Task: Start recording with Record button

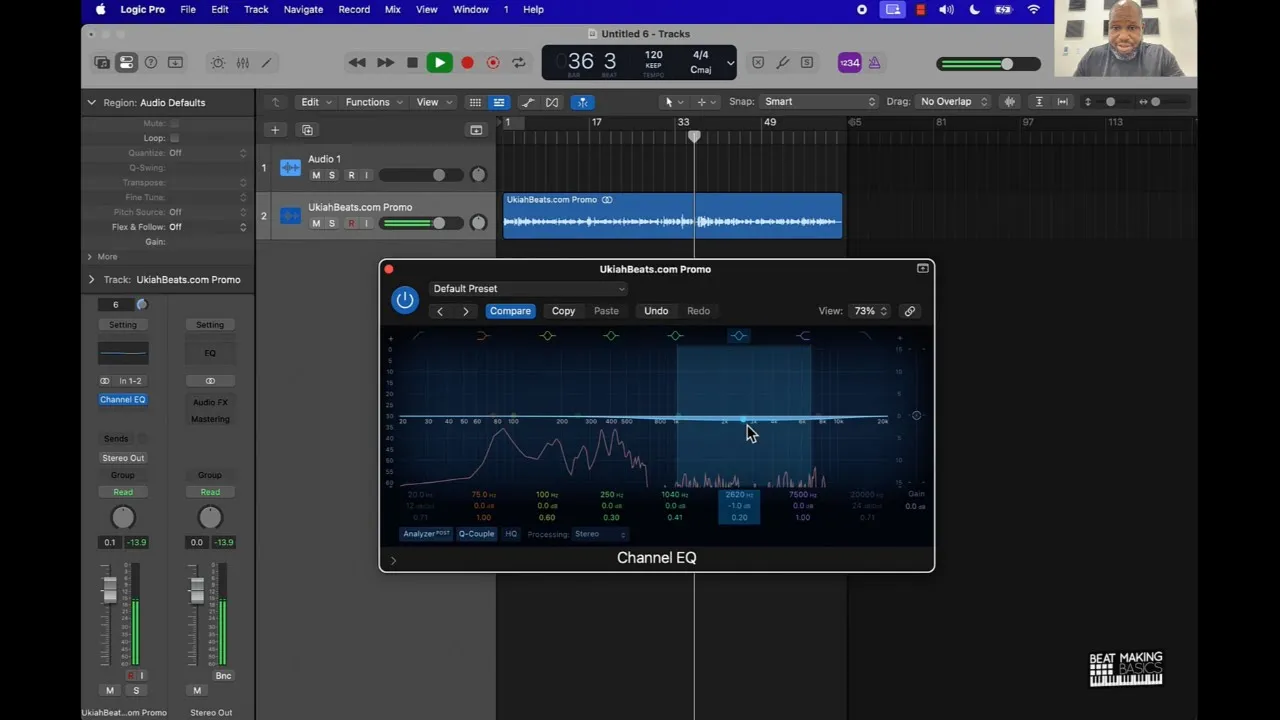Action: (467, 63)
